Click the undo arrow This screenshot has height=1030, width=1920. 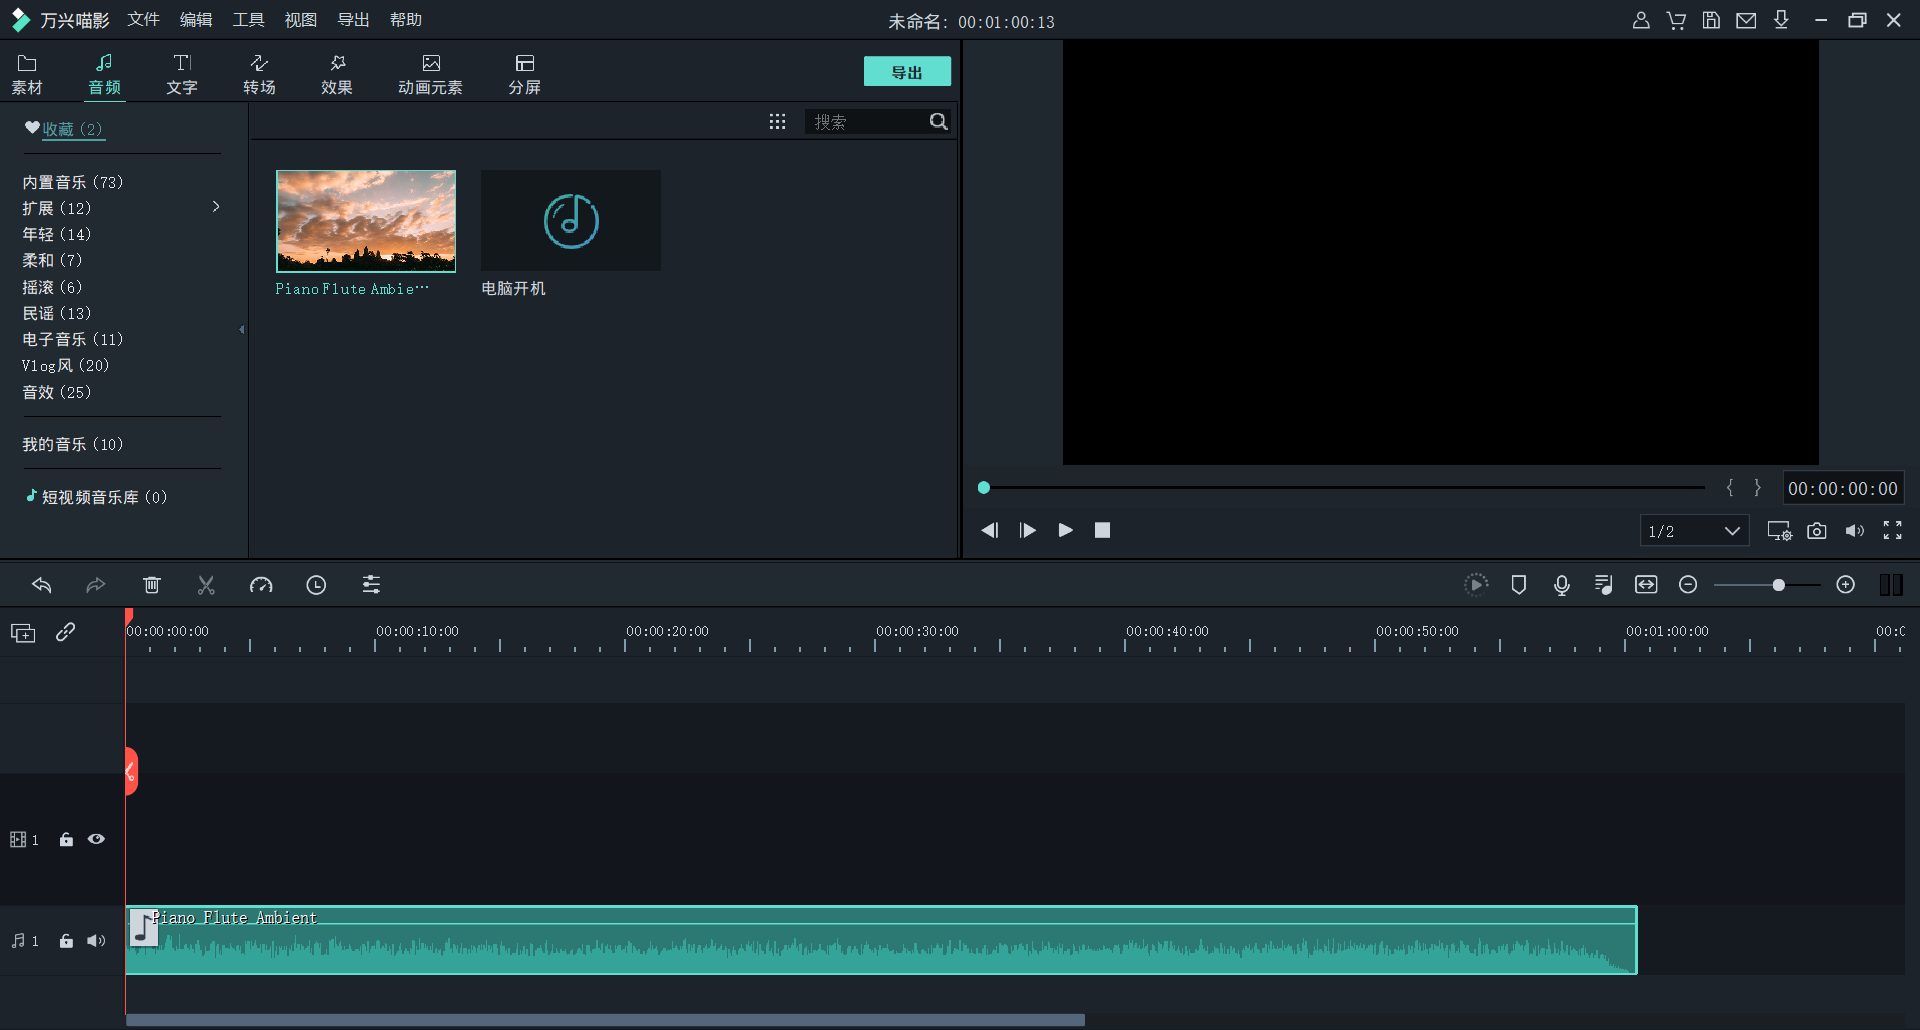coord(42,585)
